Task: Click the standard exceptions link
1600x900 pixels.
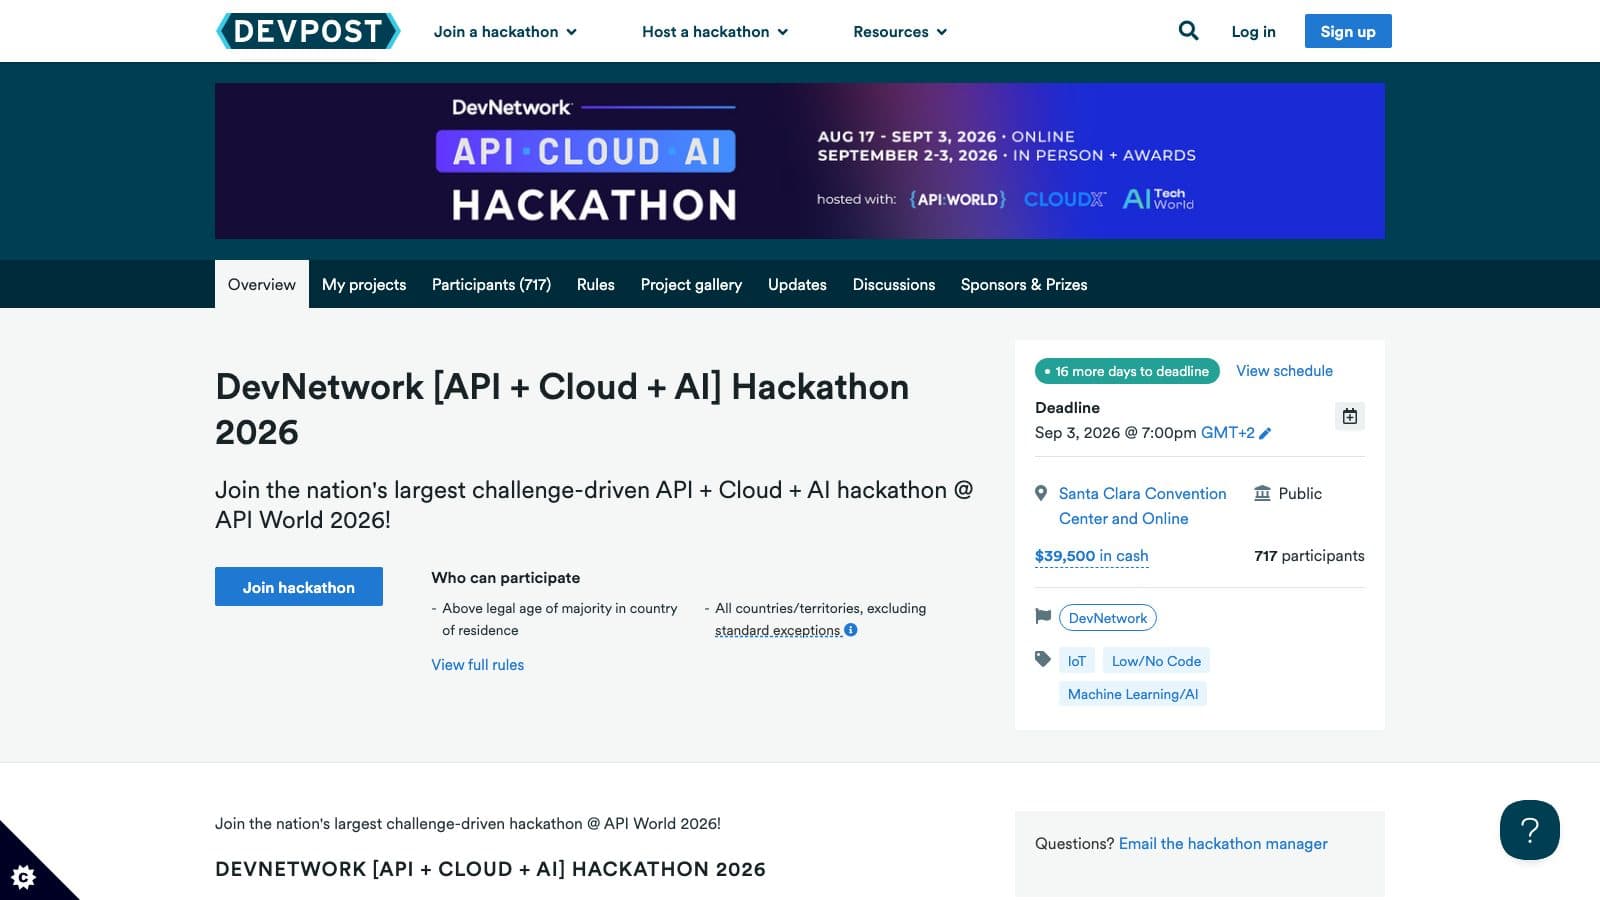Action: pyautogui.click(x=778, y=631)
